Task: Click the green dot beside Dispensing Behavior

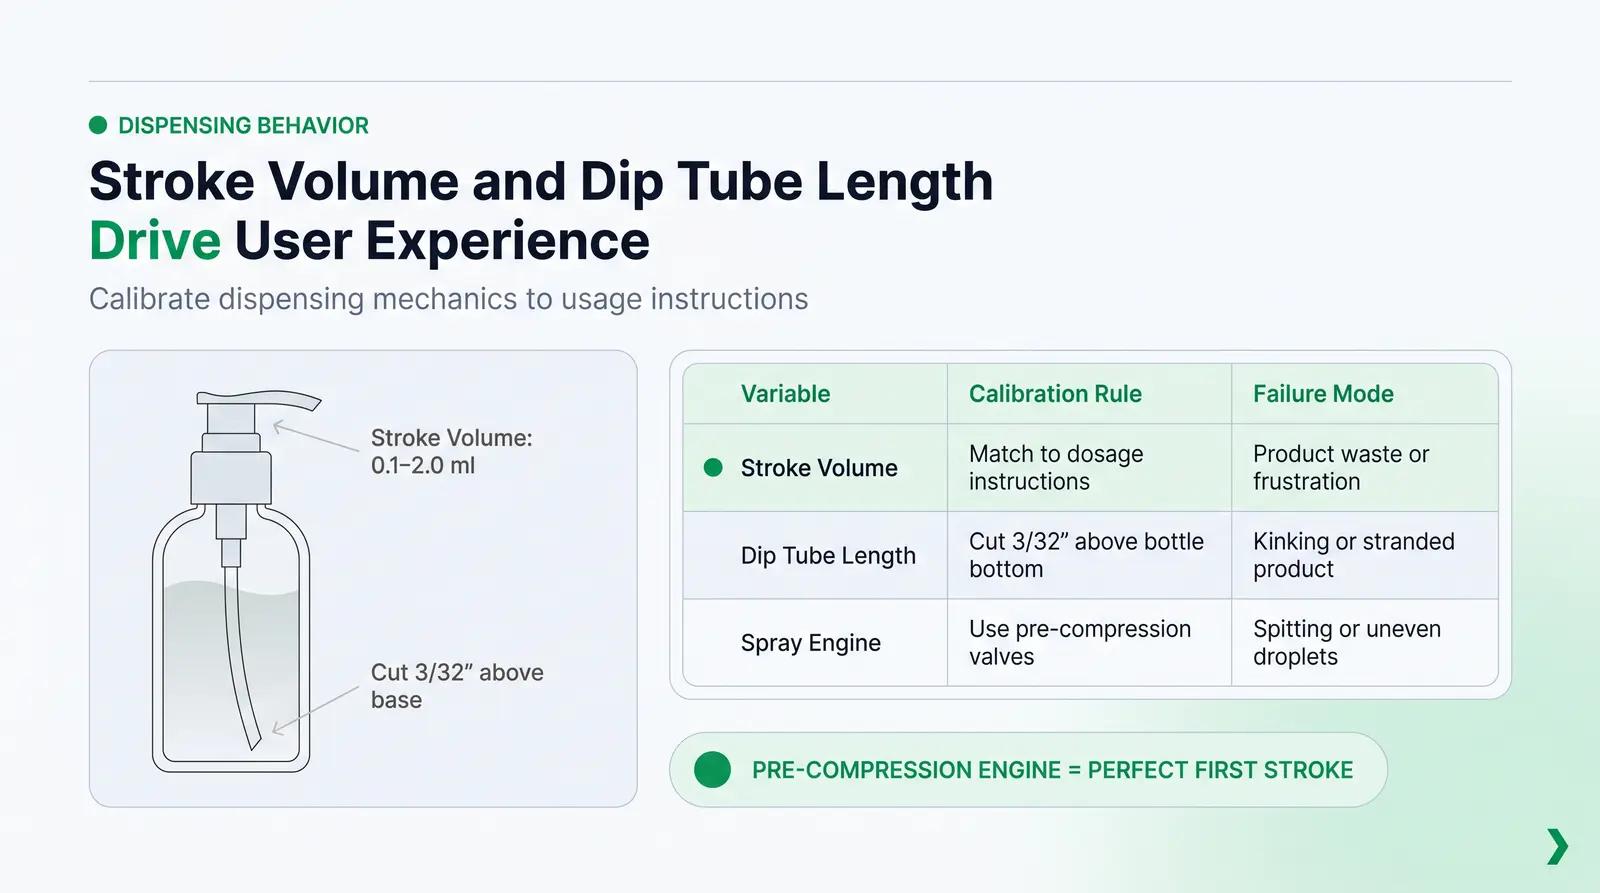Action: pyautogui.click(x=98, y=125)
